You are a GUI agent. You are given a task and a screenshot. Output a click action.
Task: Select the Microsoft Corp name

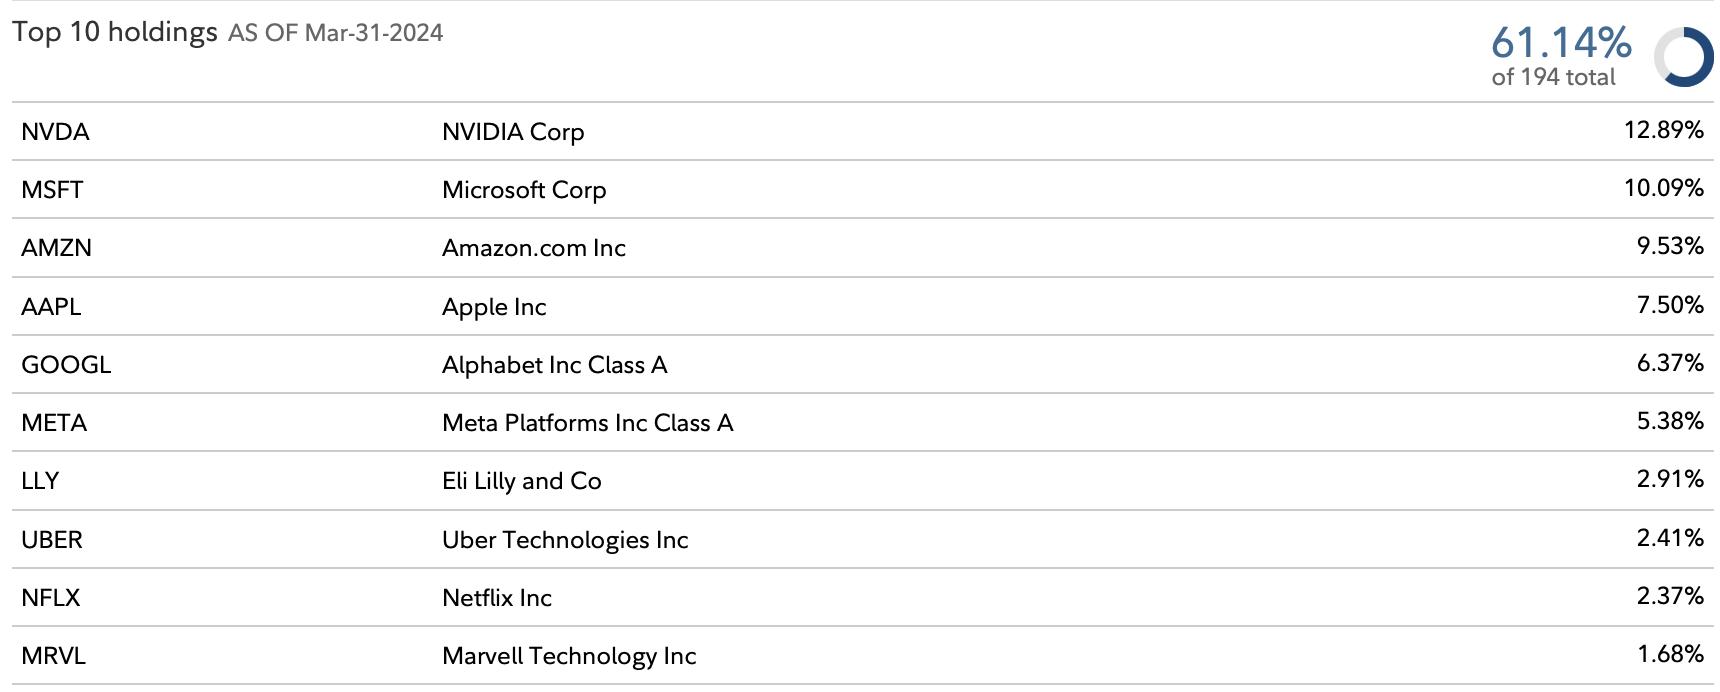pyautogui.click(x=524, y=190)
